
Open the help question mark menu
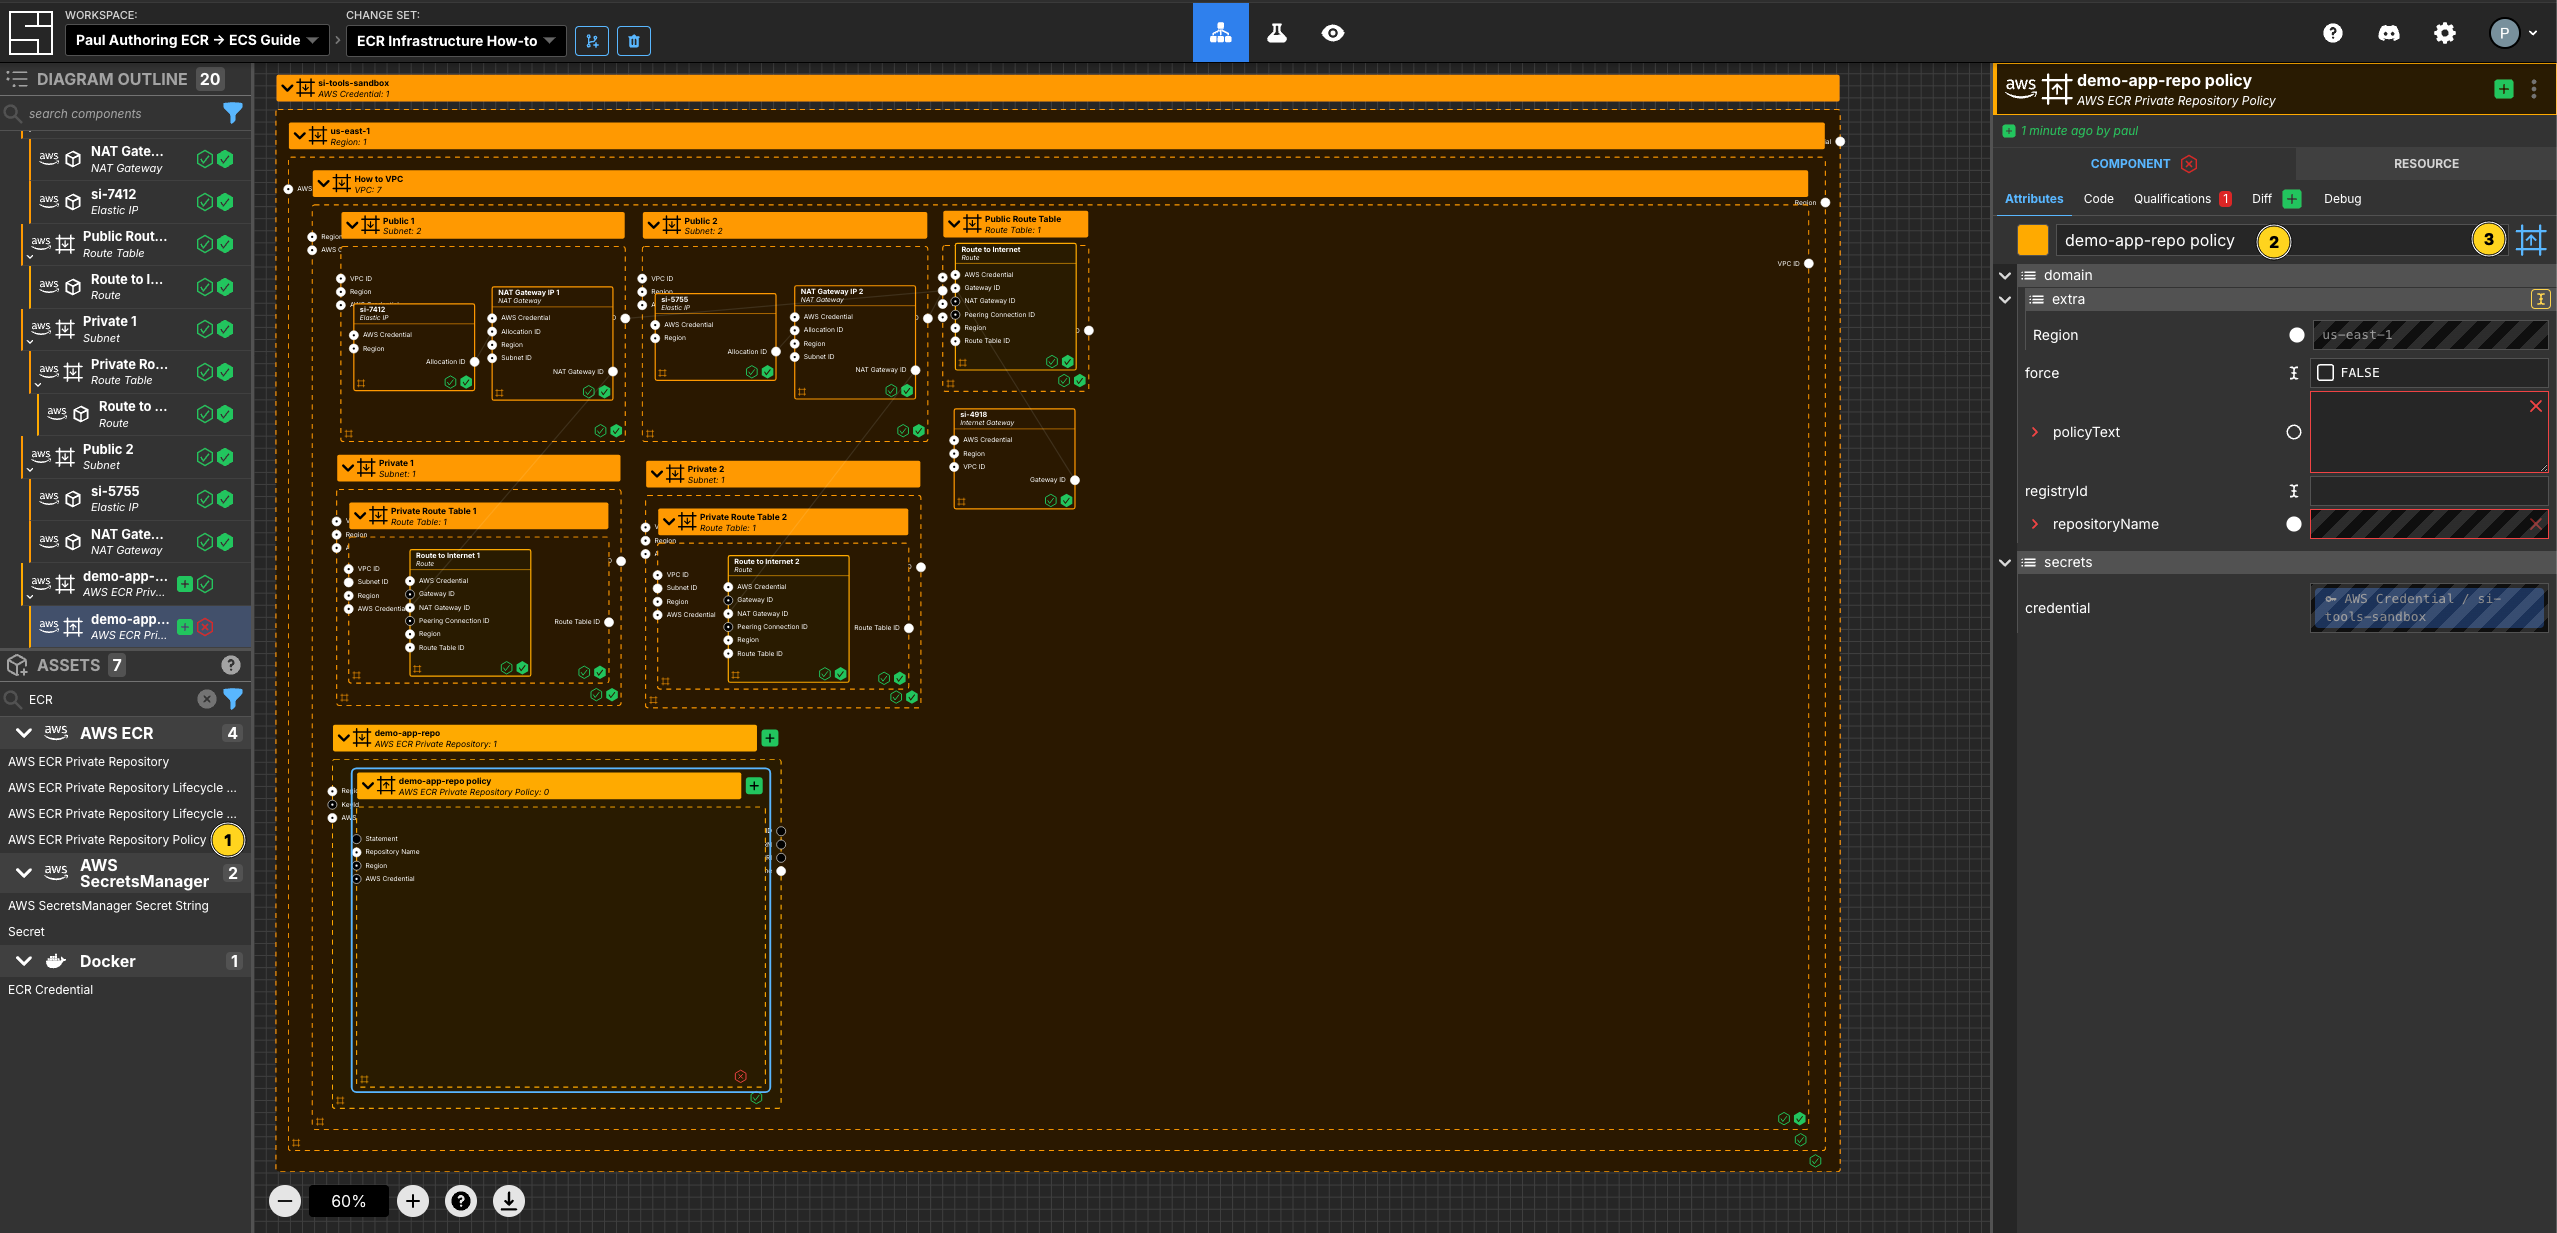point(2332,33)
